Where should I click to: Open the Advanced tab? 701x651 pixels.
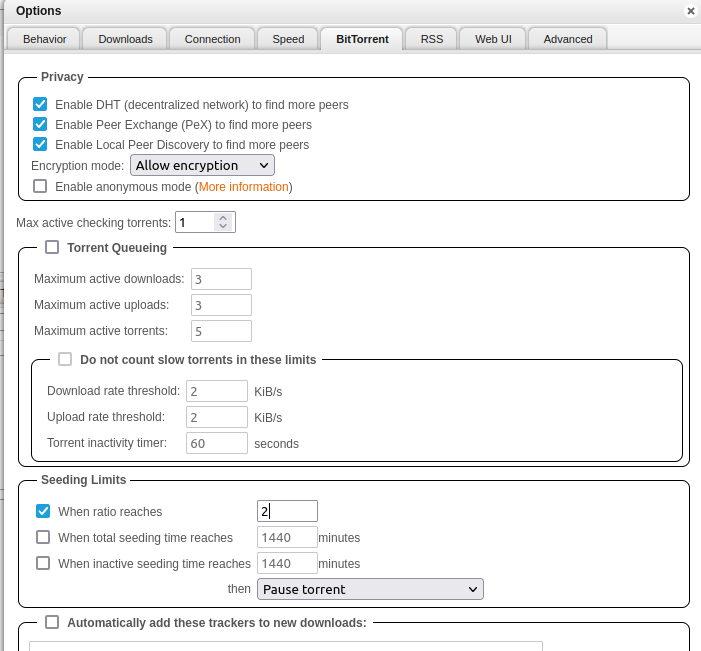(x=567, y=39)
